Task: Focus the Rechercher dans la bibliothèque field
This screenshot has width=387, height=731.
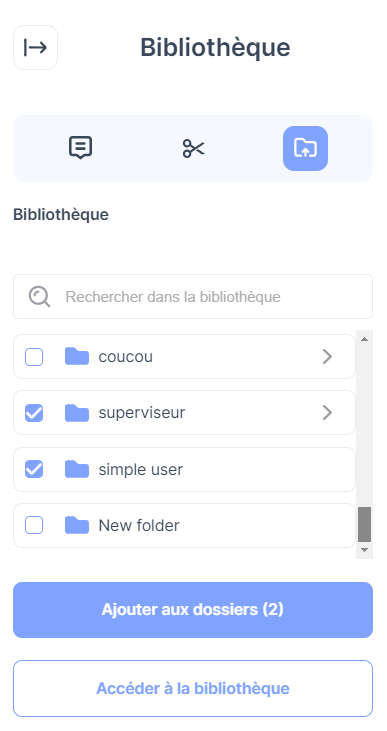Action: click(193, 297)
